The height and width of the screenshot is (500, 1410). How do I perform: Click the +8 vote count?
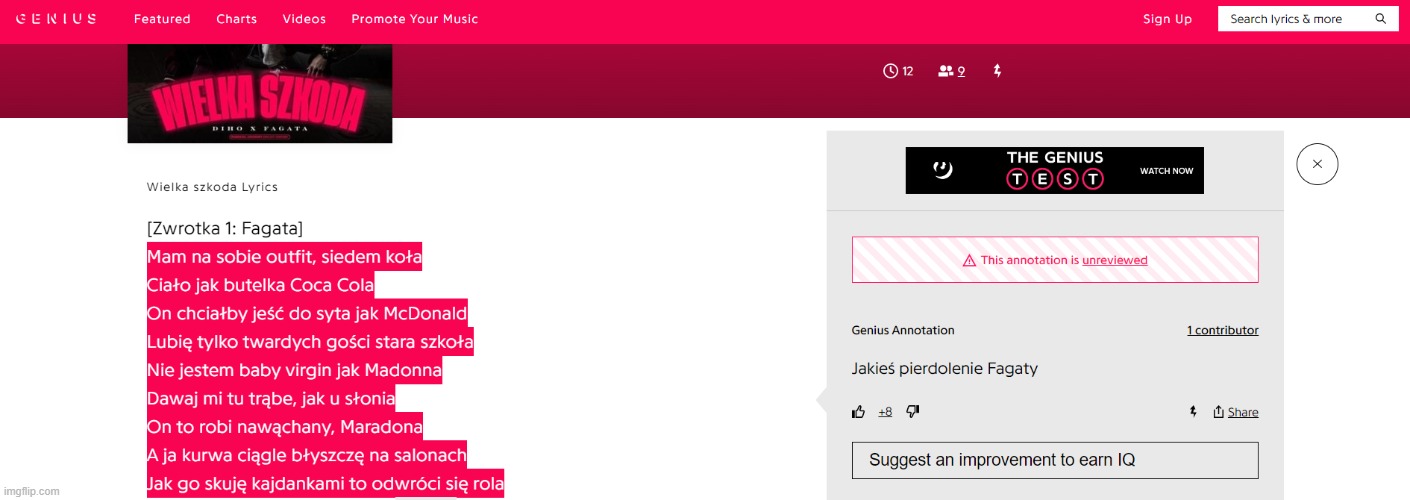(x=885, y=412)
